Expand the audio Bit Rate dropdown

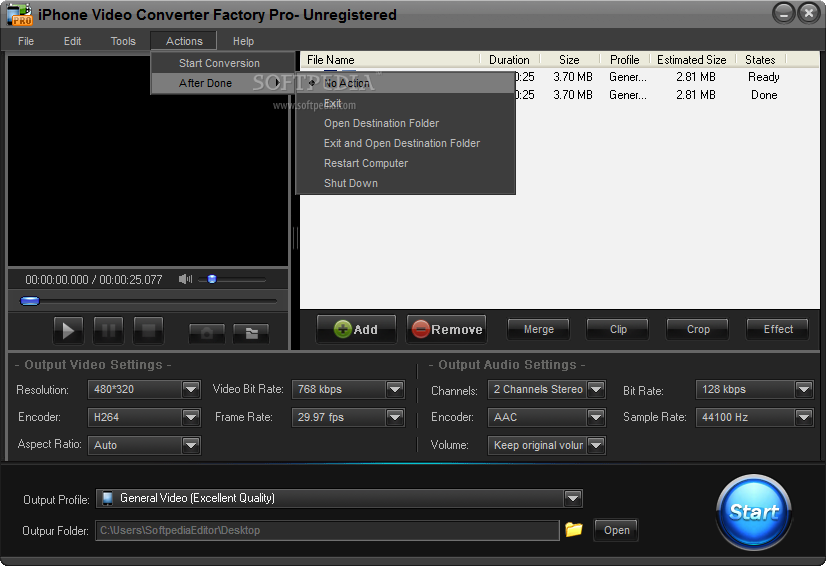point(804,389)
